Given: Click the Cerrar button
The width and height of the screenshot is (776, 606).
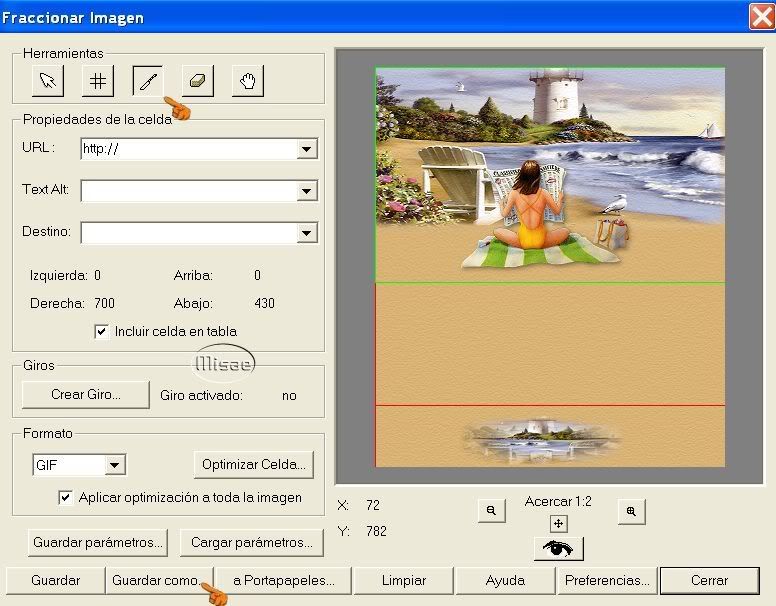Looking at the screenshot, I should coord(710,580).
